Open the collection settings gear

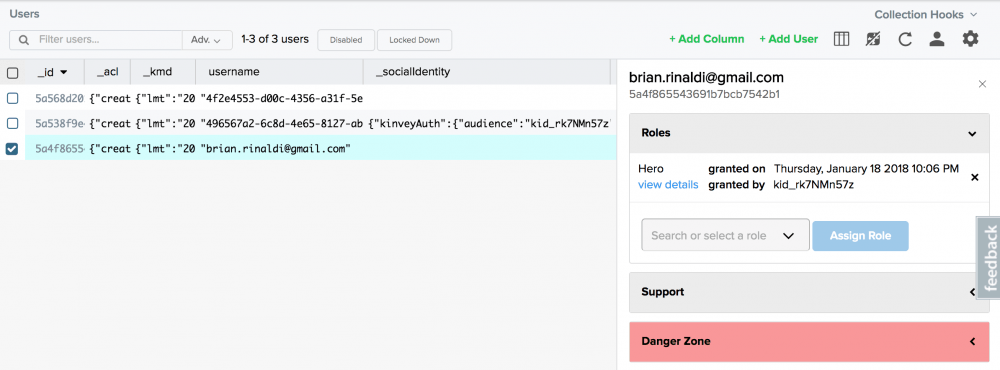pyautogui.click(x=970, y=39)
